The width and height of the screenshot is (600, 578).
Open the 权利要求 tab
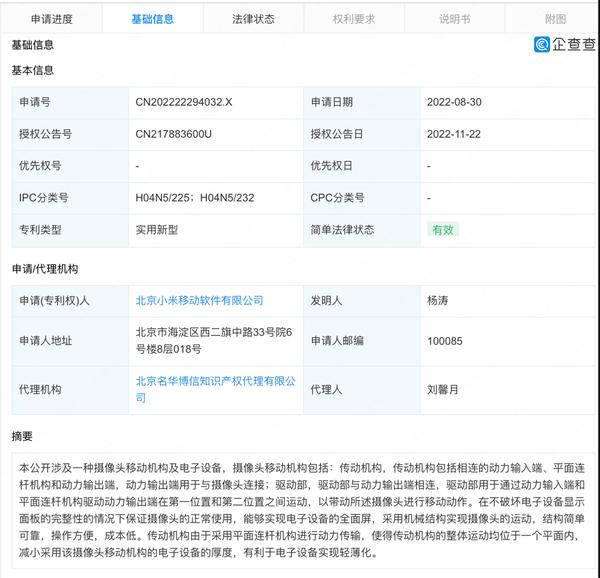pos(354,19)
